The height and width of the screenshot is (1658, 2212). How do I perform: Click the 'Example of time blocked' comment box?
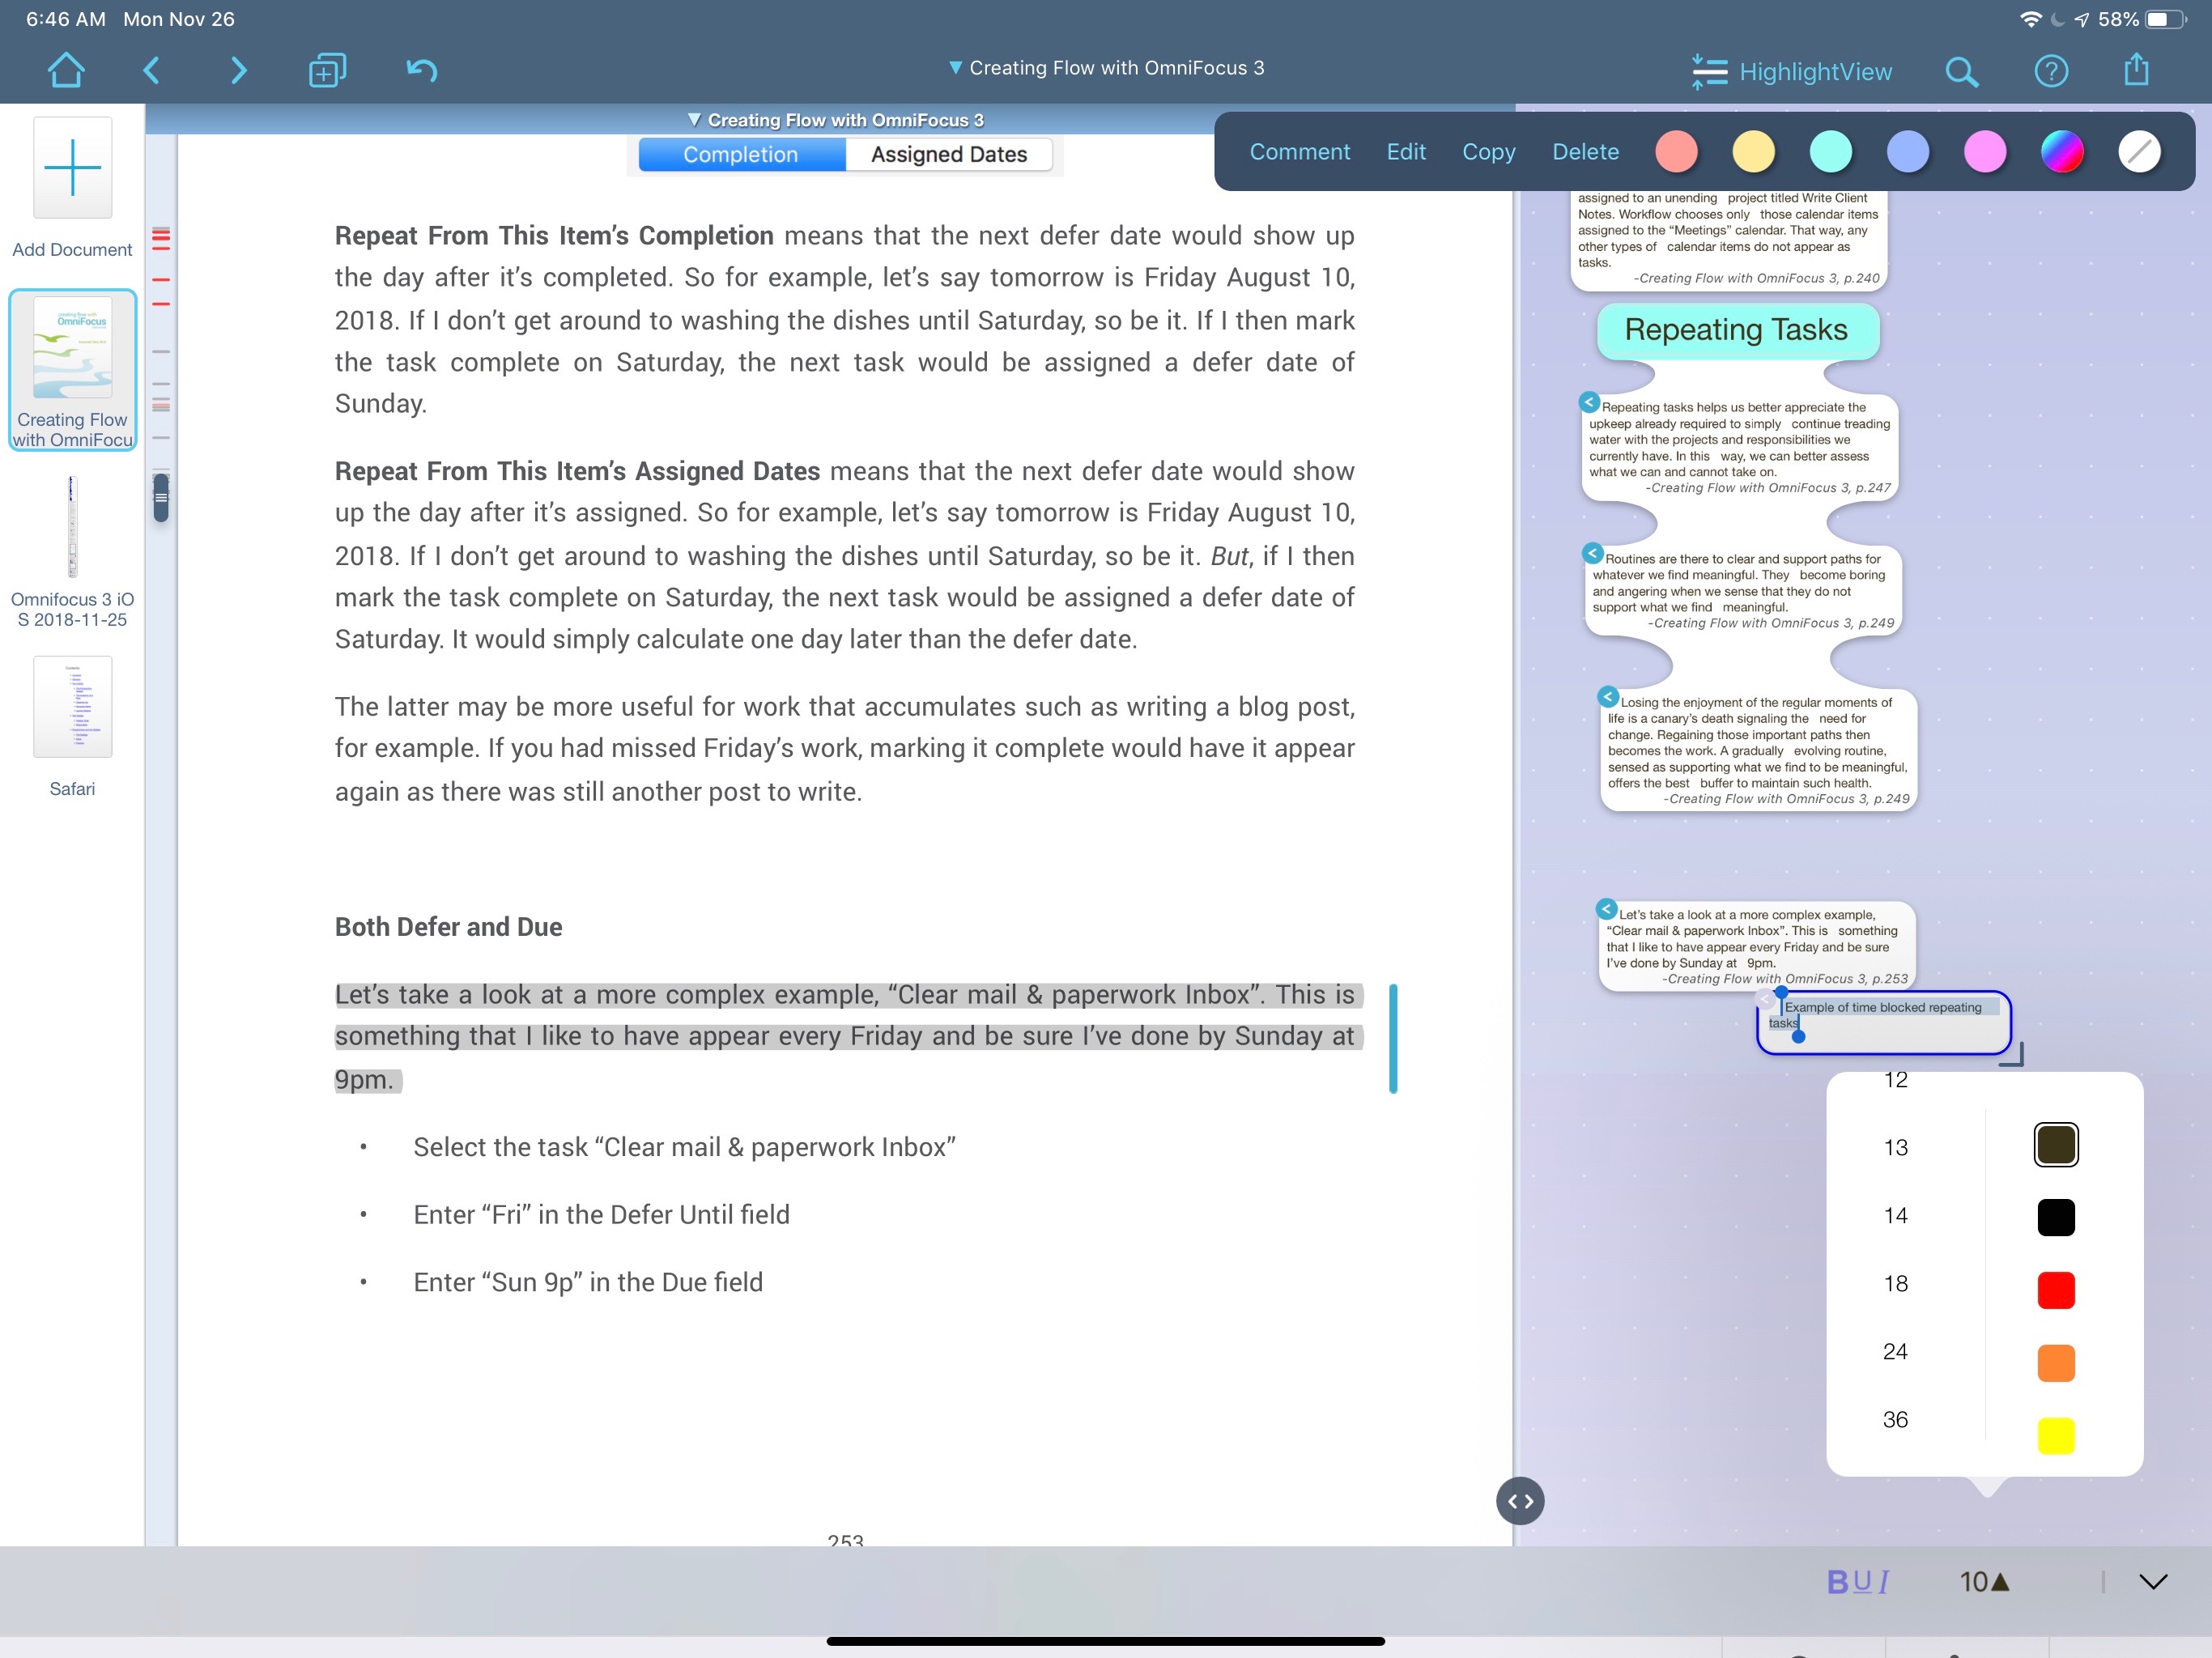point(1883,1022)
